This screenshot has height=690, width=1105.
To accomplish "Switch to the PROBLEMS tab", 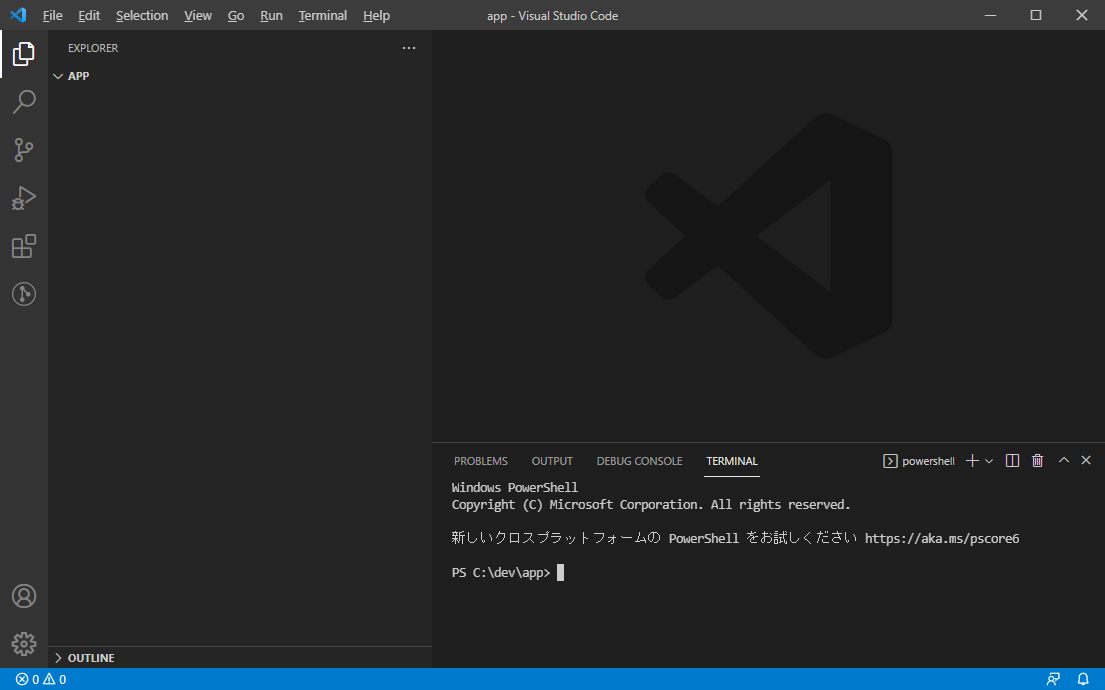I will (x=481, y=461).
